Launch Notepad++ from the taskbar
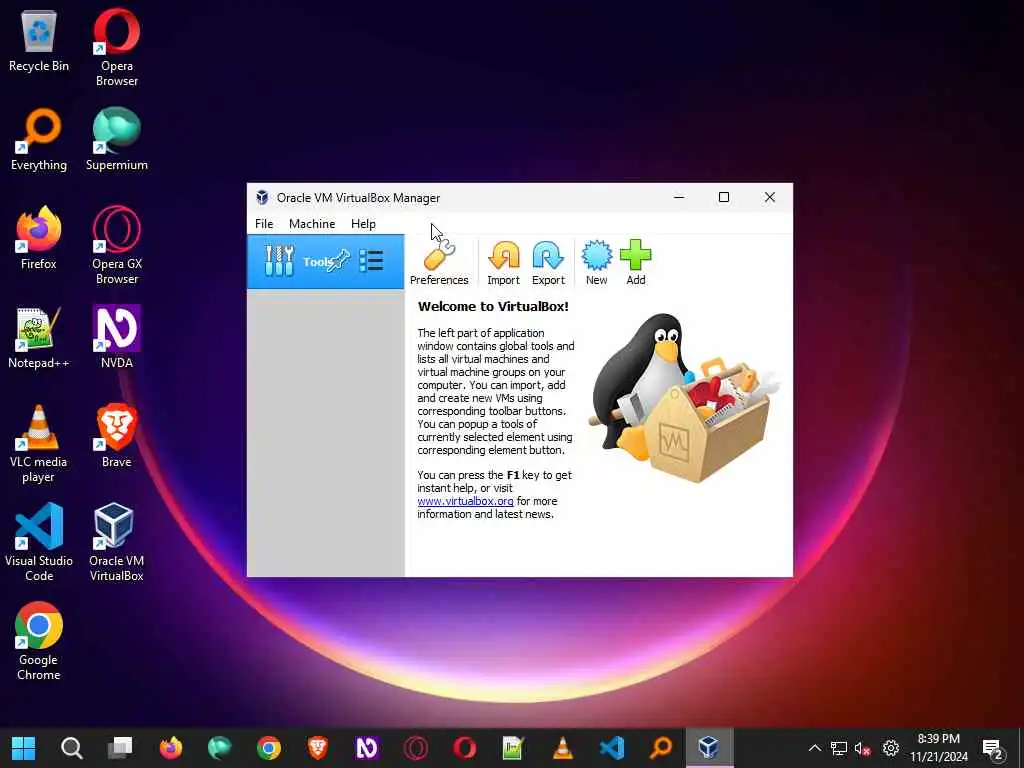Screen dimensions: 1024x768 (x=513, y=748)
